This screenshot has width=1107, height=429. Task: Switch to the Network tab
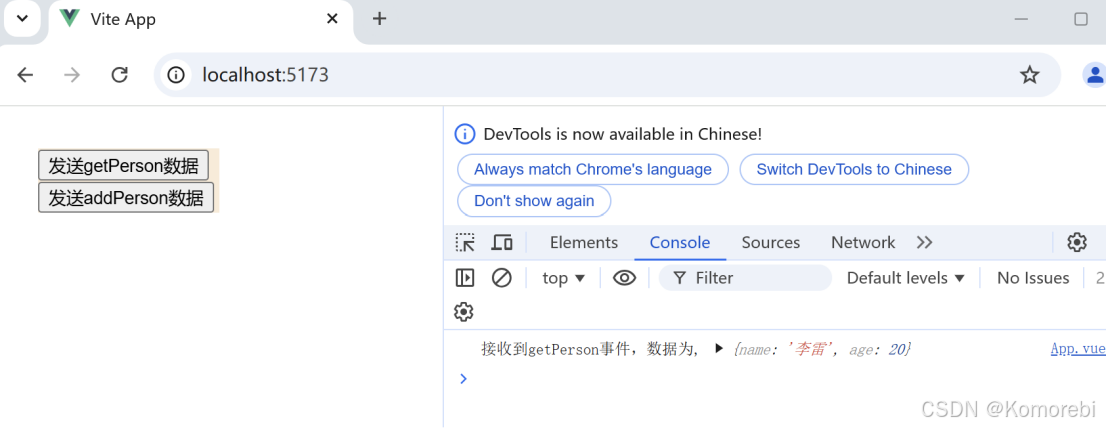click(x=863, y=243)
